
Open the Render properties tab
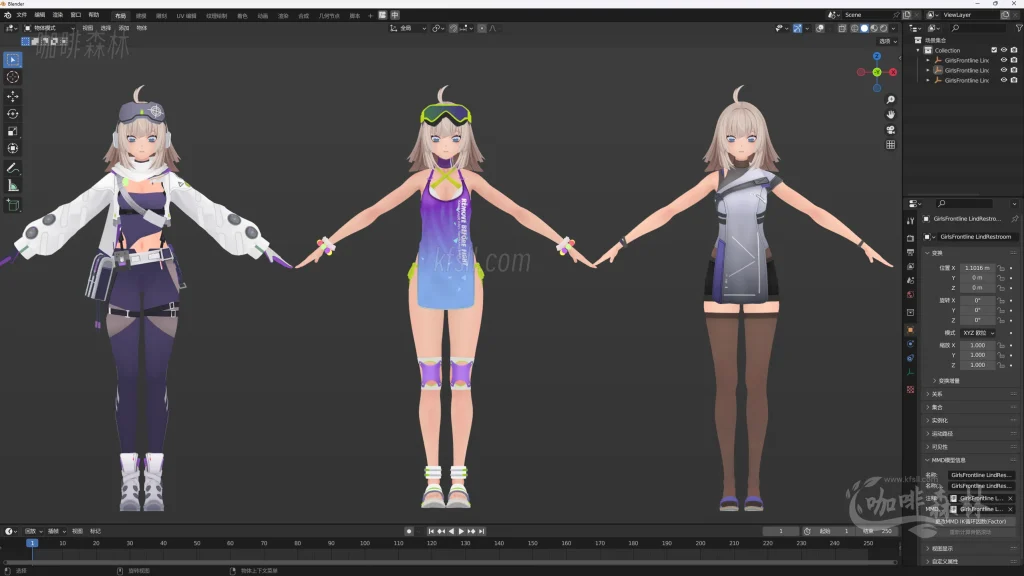tap(910, 238)
